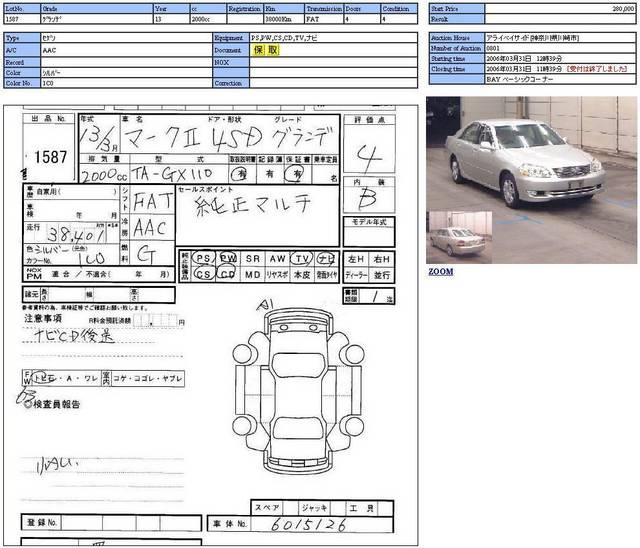Click the yellow highlighted 保取 document mark
Screen dimensions: 640x548
tap(265, 50)
